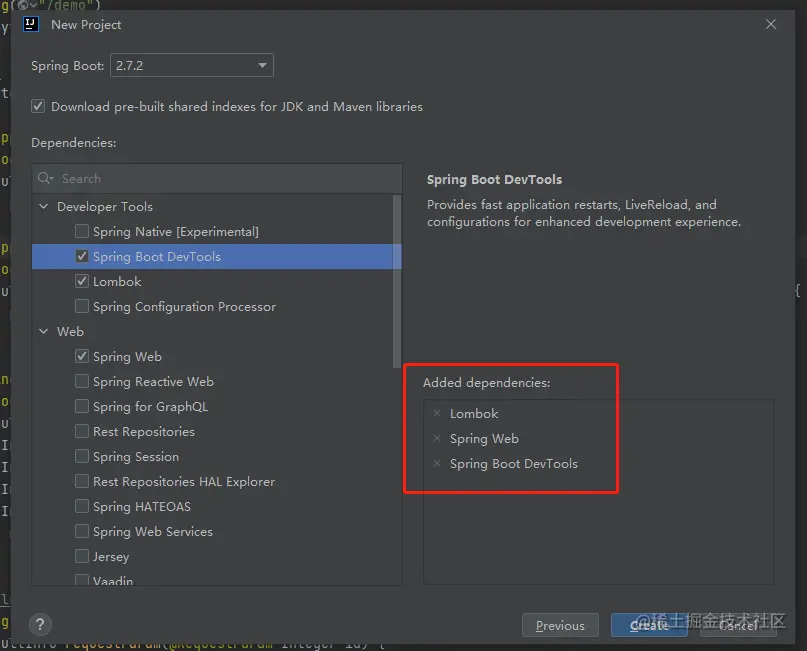Check Spring Reactive Web
The width and height of the screenshot is (807, 651).
(82, 381)
